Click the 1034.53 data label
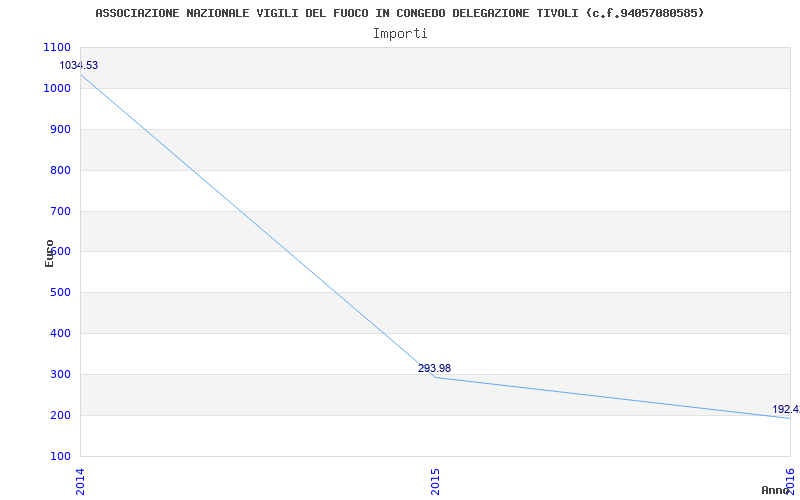The width and height of the screenshot is (800, 500). [x=79, y=65]
